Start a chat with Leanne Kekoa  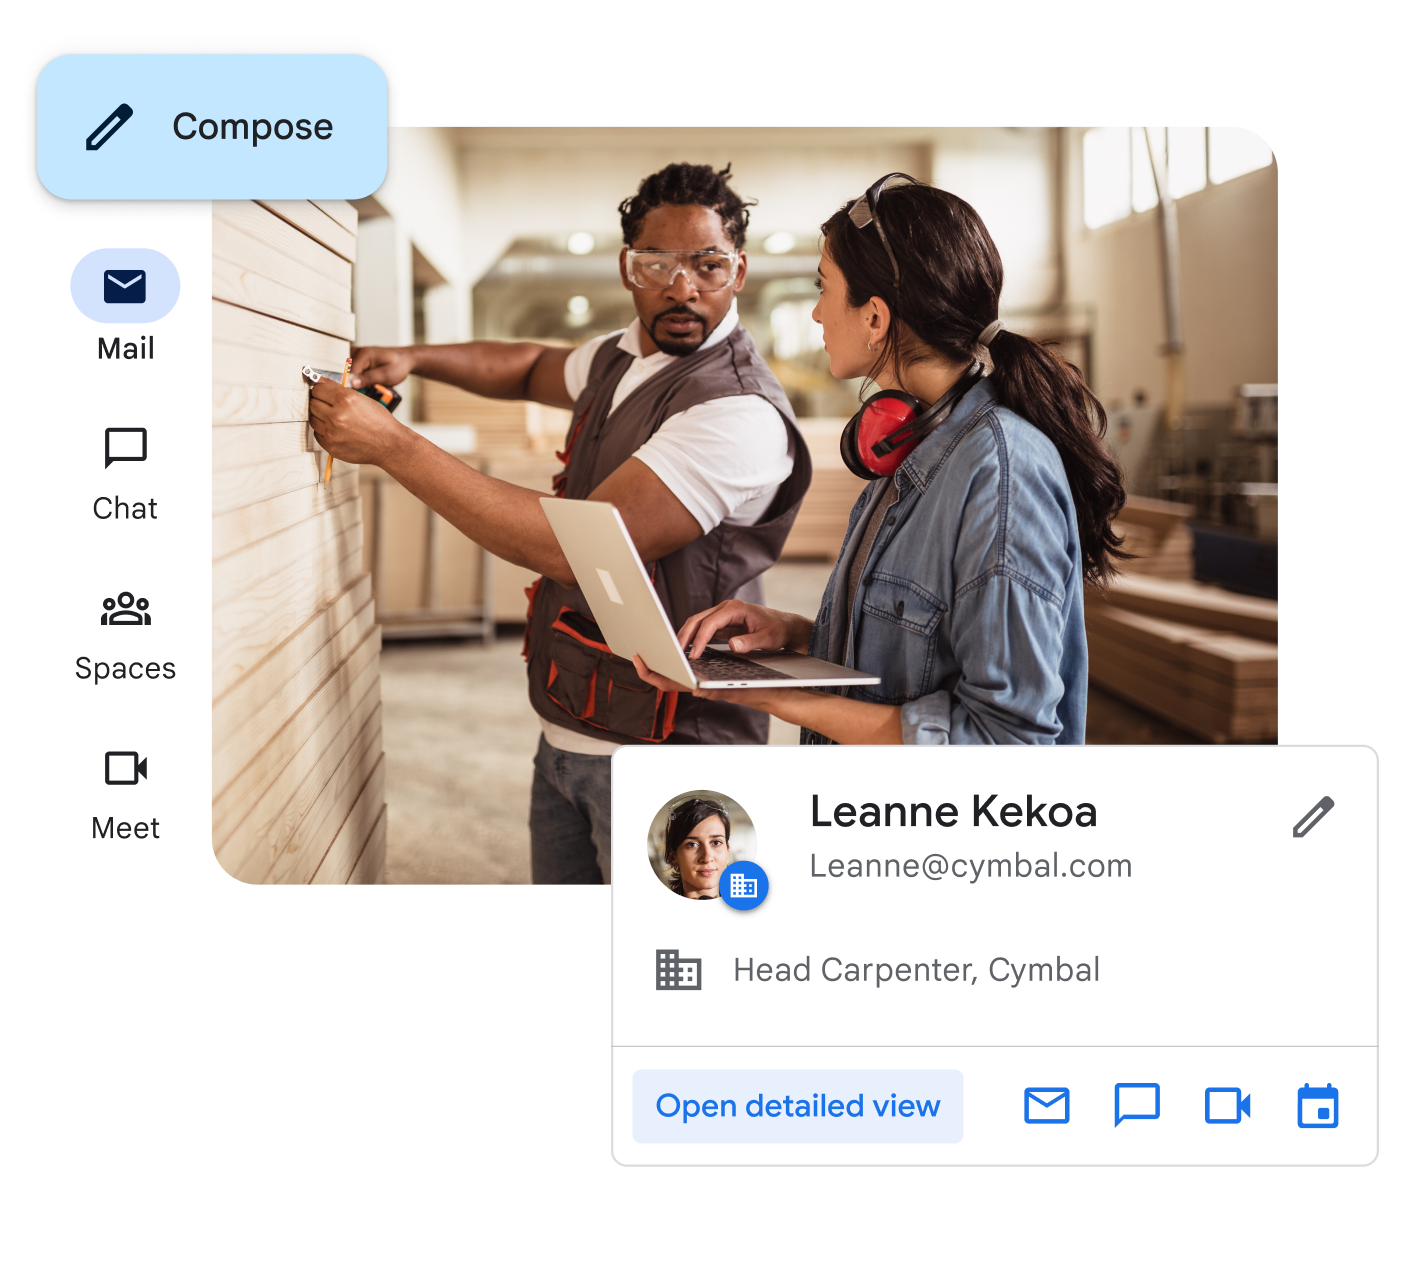[1136, 1106]
